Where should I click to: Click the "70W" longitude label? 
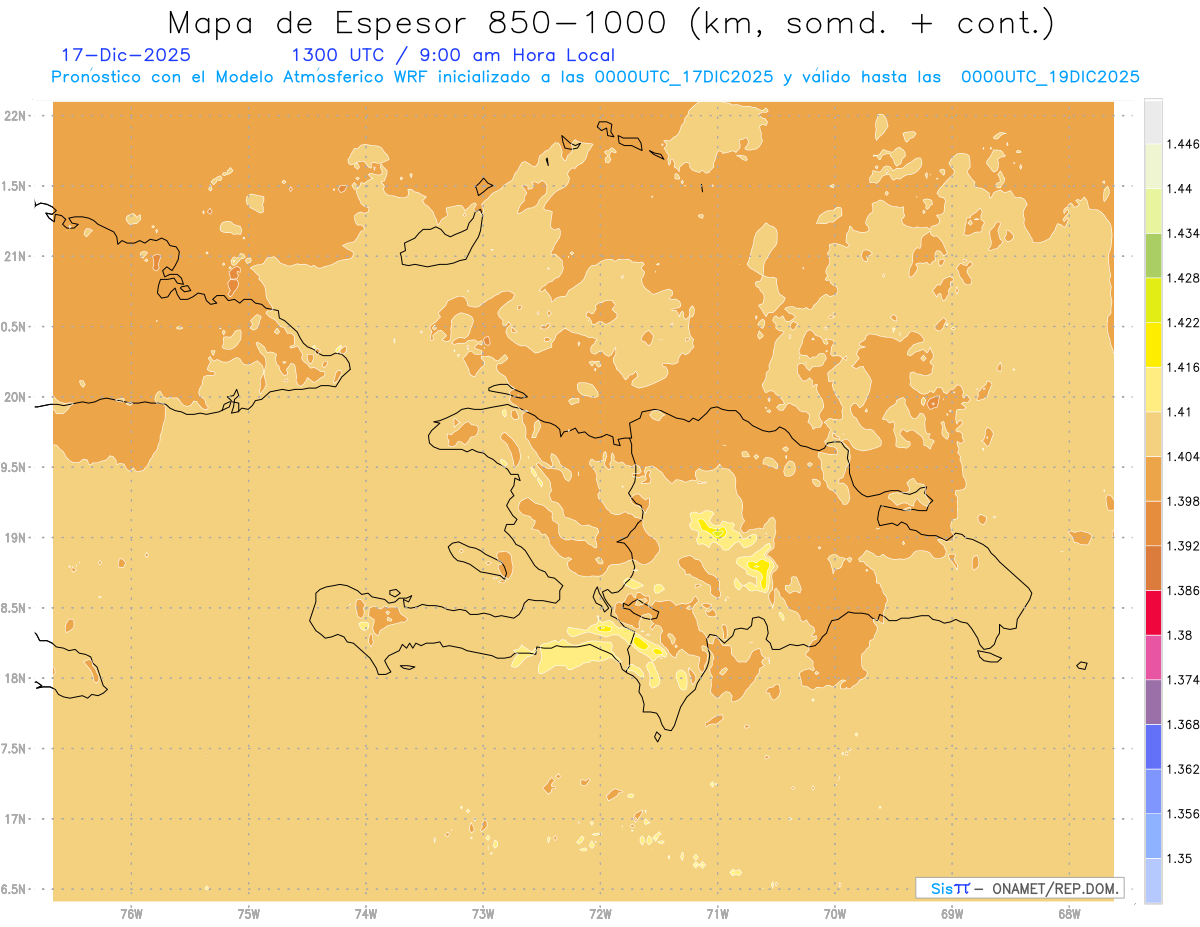click(835, 914)
